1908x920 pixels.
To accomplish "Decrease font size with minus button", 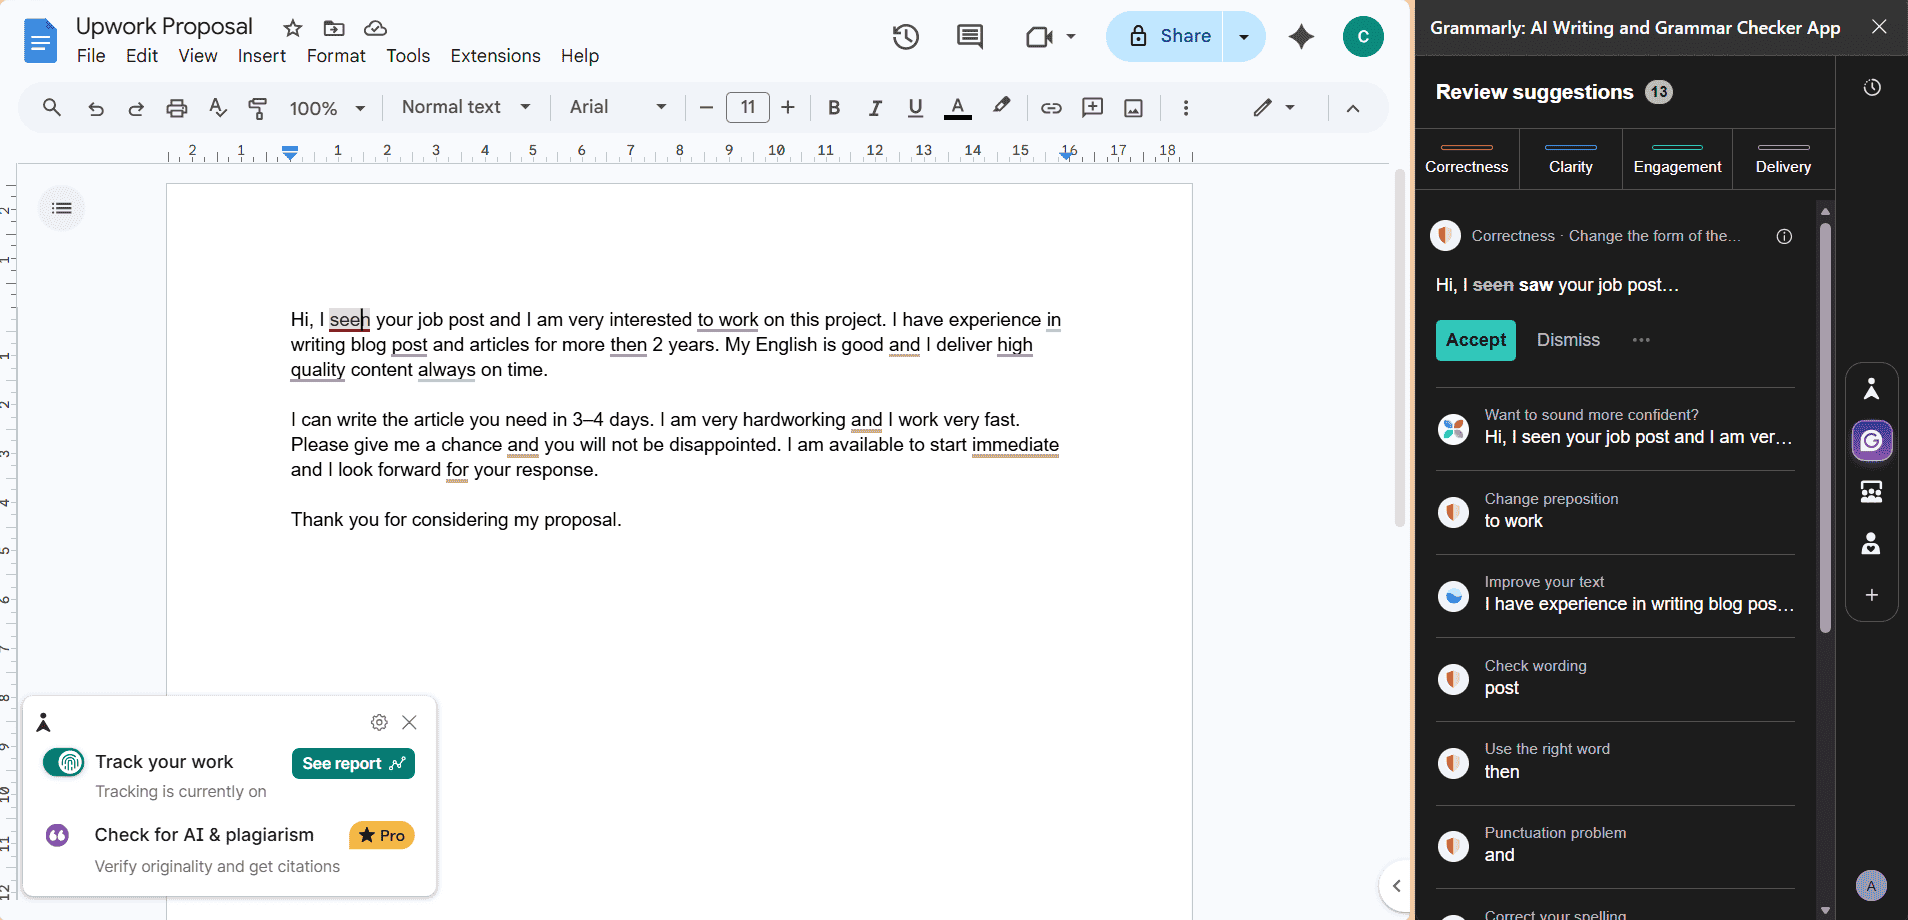I will pyautogui.click(x=706, y=107).
